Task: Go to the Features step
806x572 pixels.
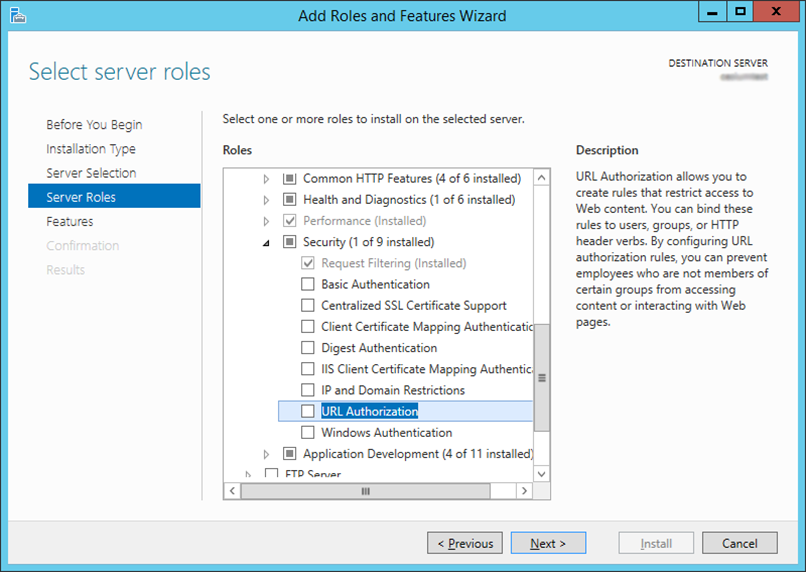Action: click(x=70, y=222)
